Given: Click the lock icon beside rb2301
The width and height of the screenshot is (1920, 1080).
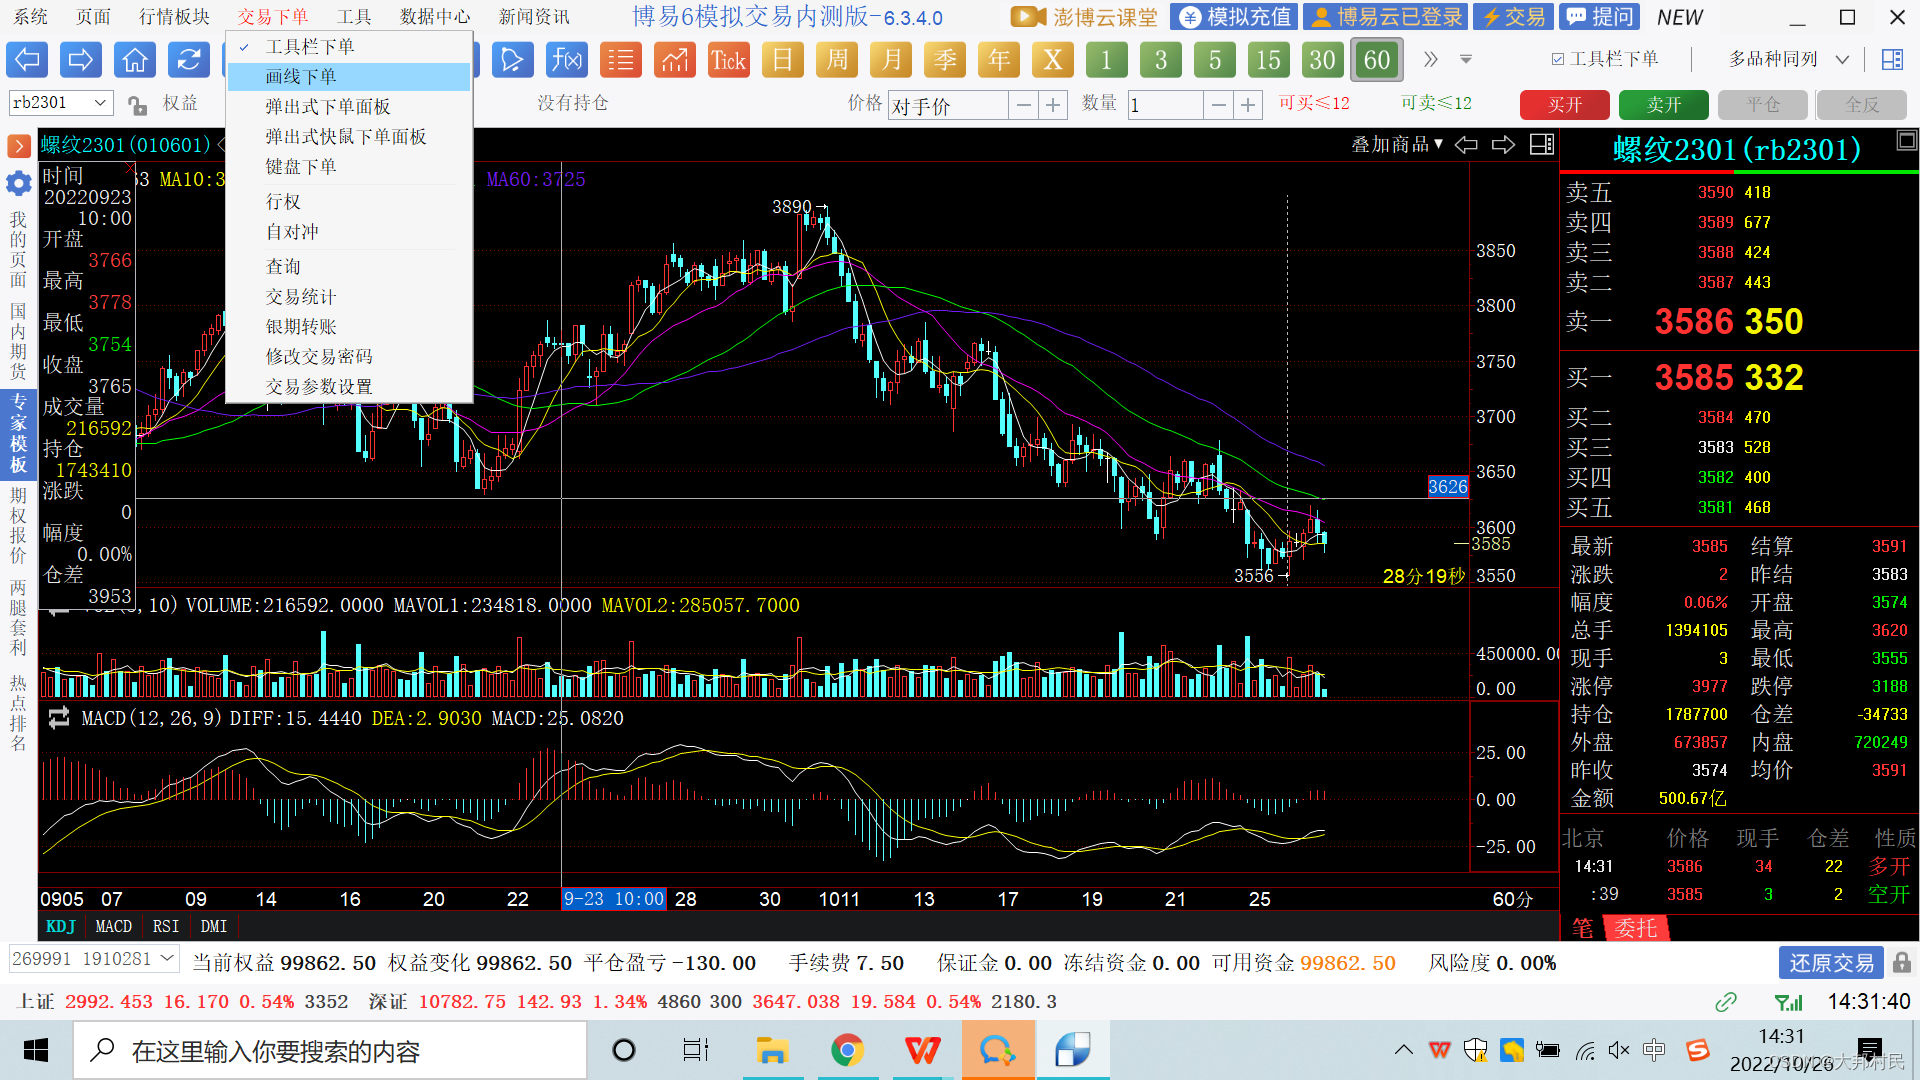Looking at the screenshot, I should (137, 104).
